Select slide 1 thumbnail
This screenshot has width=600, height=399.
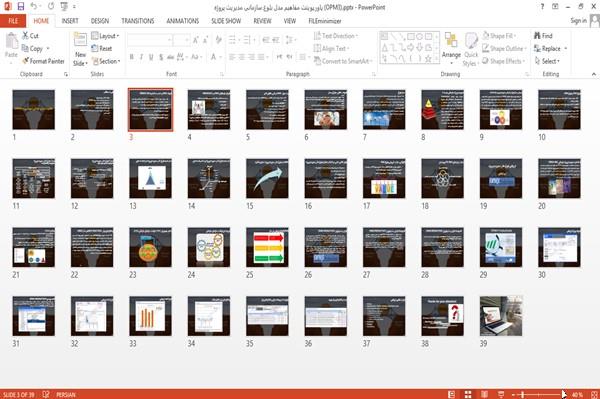tap(34, 109)
